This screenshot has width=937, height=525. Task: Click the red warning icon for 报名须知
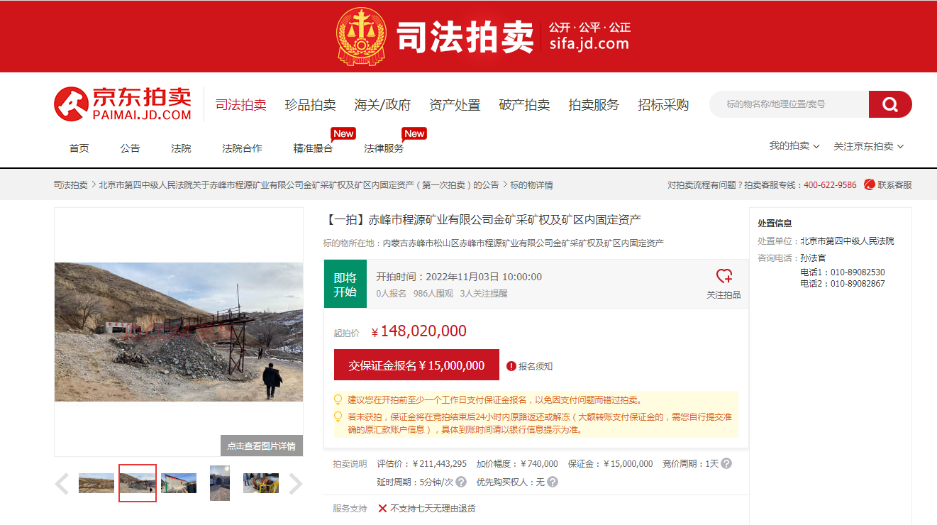[x=511, y=366]
